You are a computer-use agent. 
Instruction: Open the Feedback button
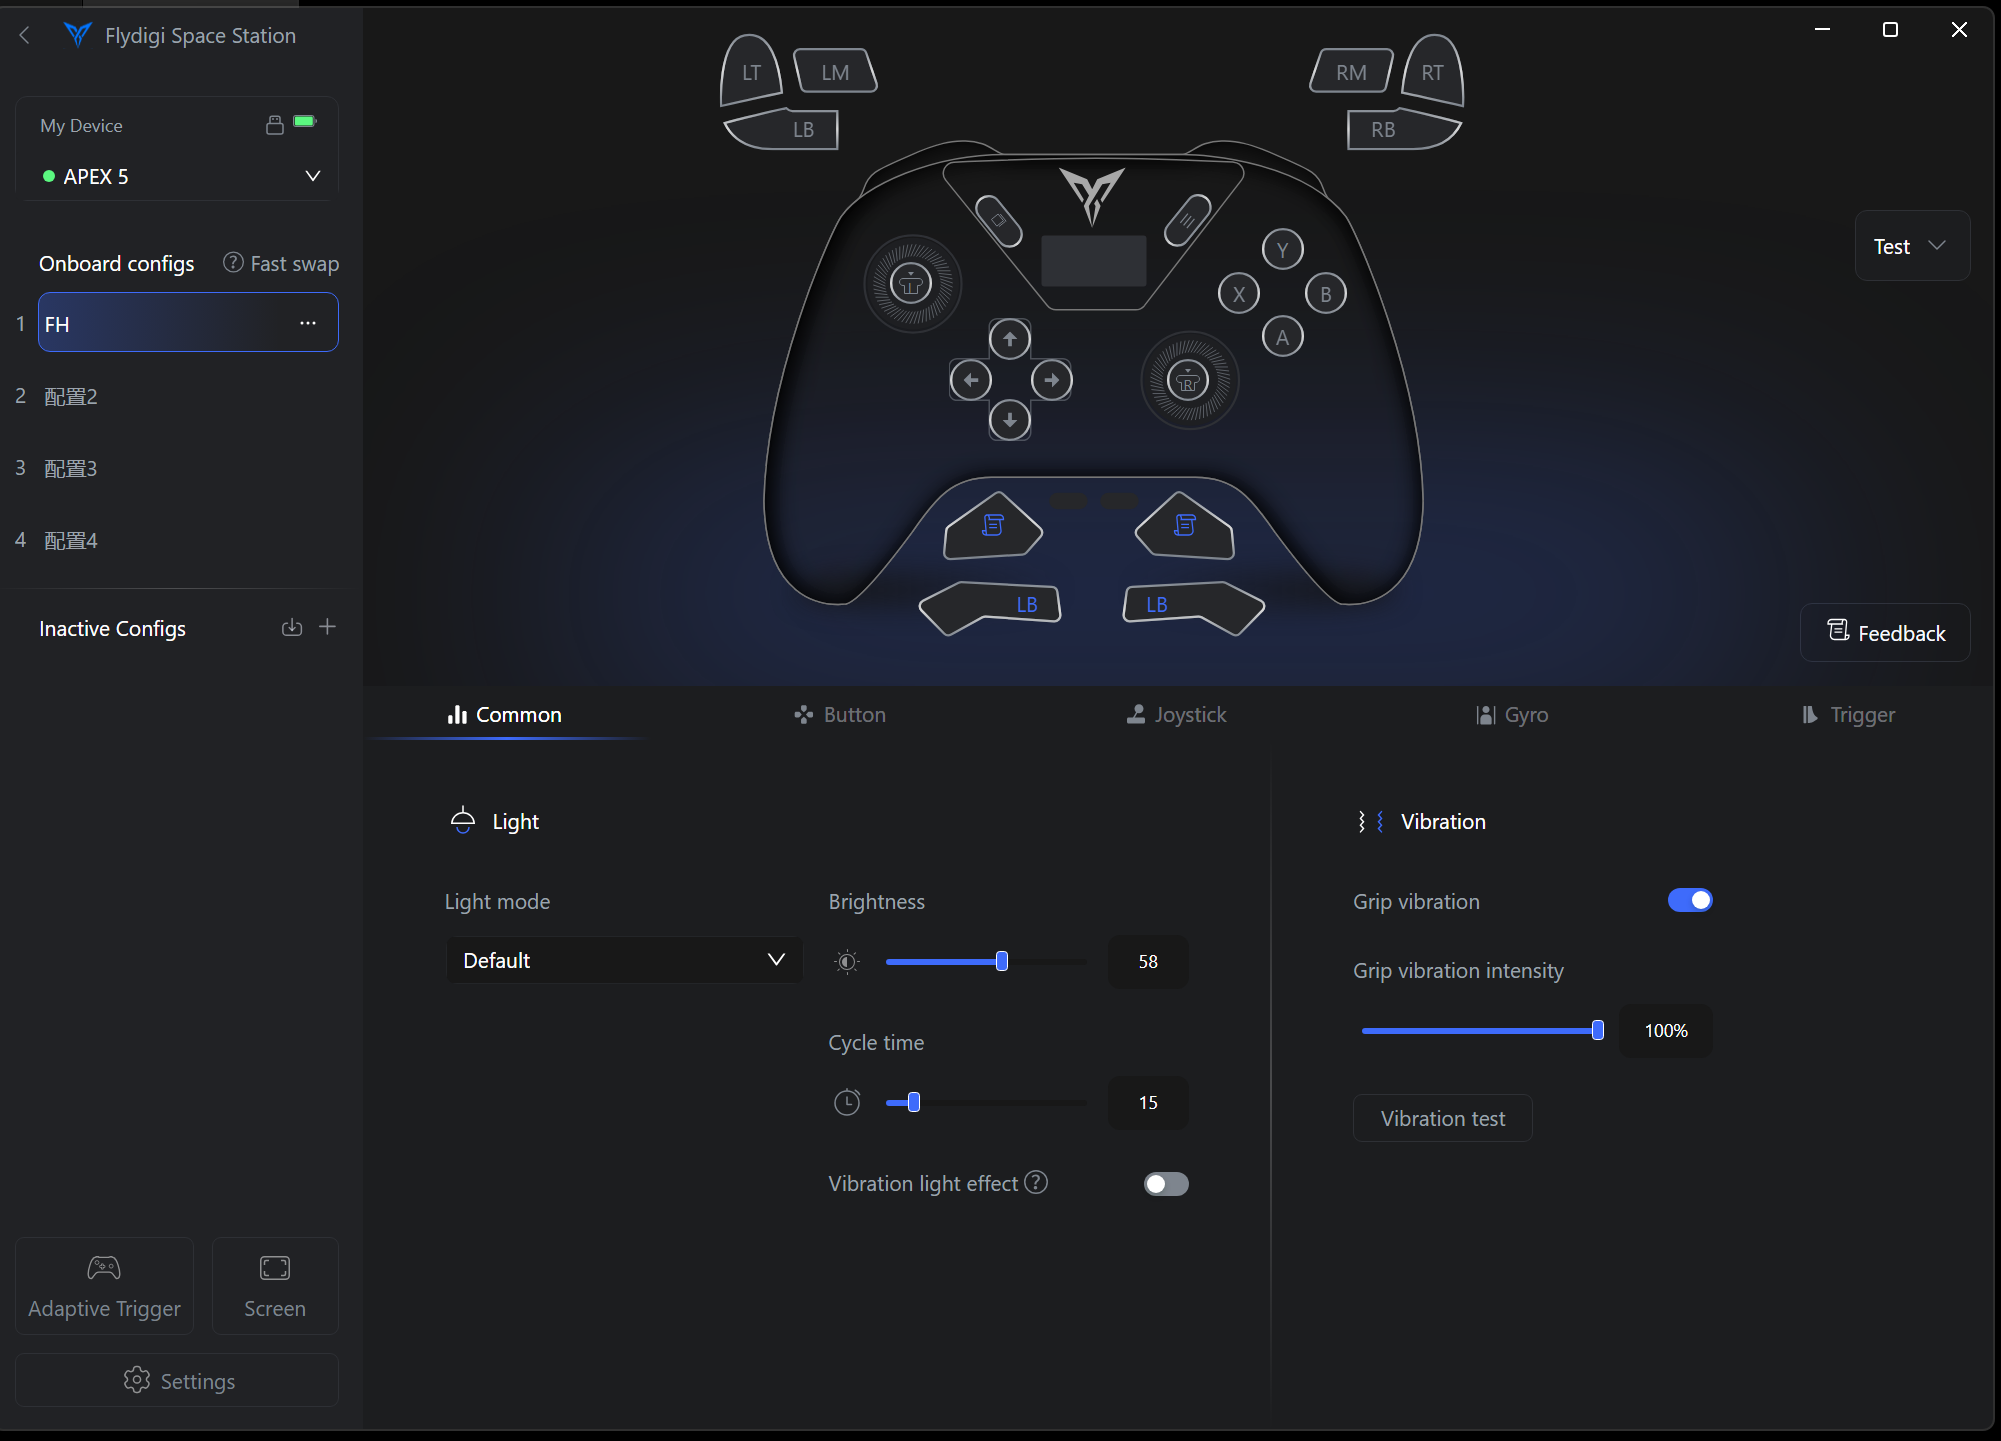tap(1885, 633)
